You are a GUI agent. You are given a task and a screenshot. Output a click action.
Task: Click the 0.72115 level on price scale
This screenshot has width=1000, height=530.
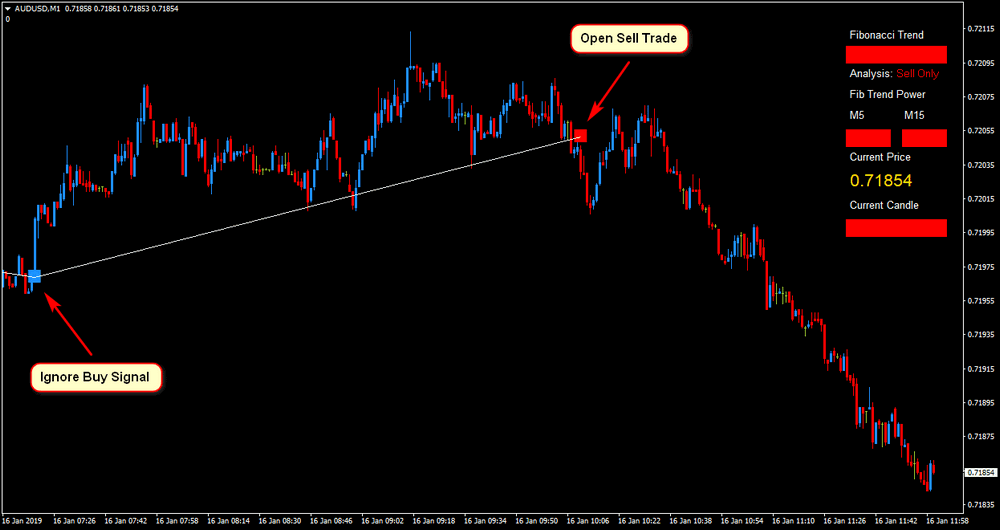tap(980, 29)
